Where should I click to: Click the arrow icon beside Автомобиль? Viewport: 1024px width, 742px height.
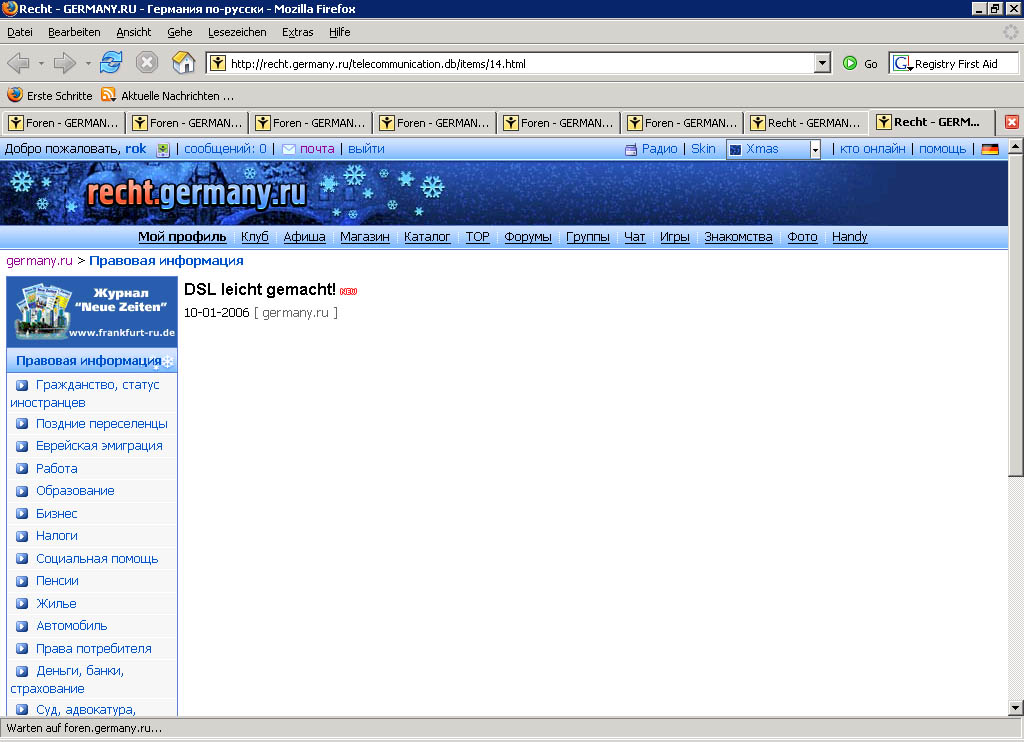(x=22, y=626)
